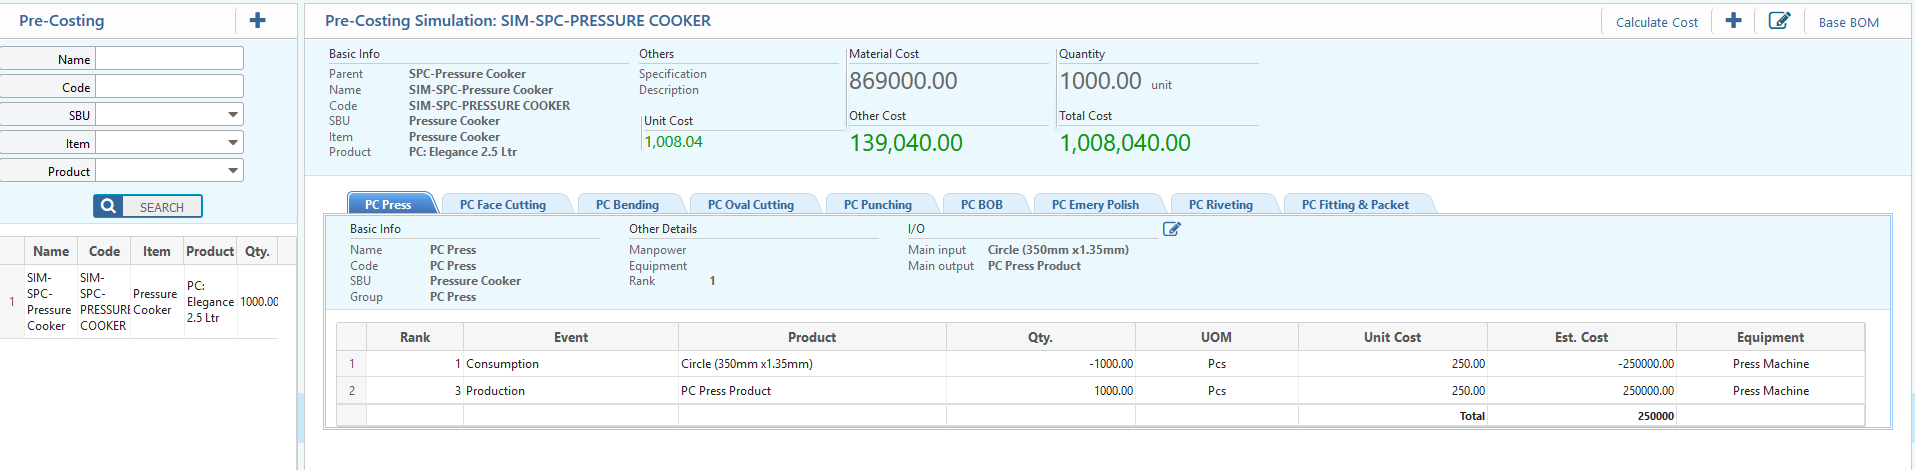Switch to PC Face Cutting tab

503,204
